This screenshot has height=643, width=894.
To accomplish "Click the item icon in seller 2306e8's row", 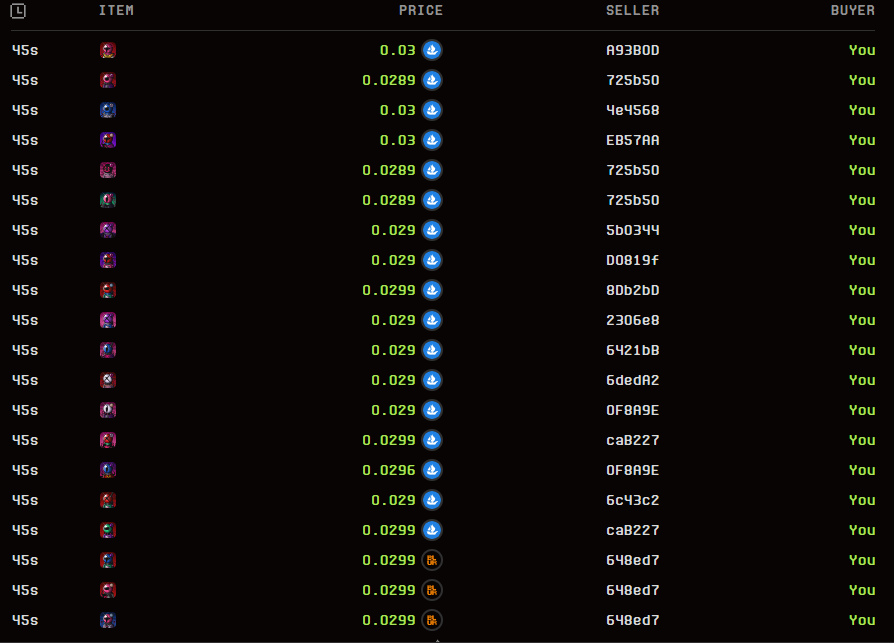I will coord(107,320).
